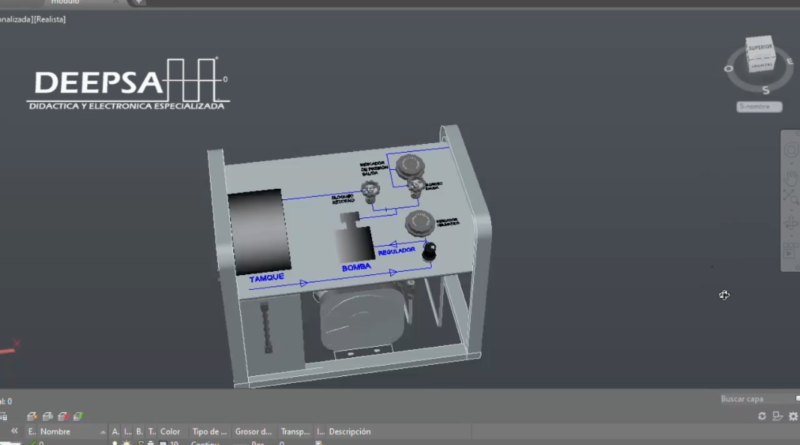Image resolution: width=800 pixels, height=445 pixels.
Task: Open the steering wheel in navigation bar
Action: 789,150
